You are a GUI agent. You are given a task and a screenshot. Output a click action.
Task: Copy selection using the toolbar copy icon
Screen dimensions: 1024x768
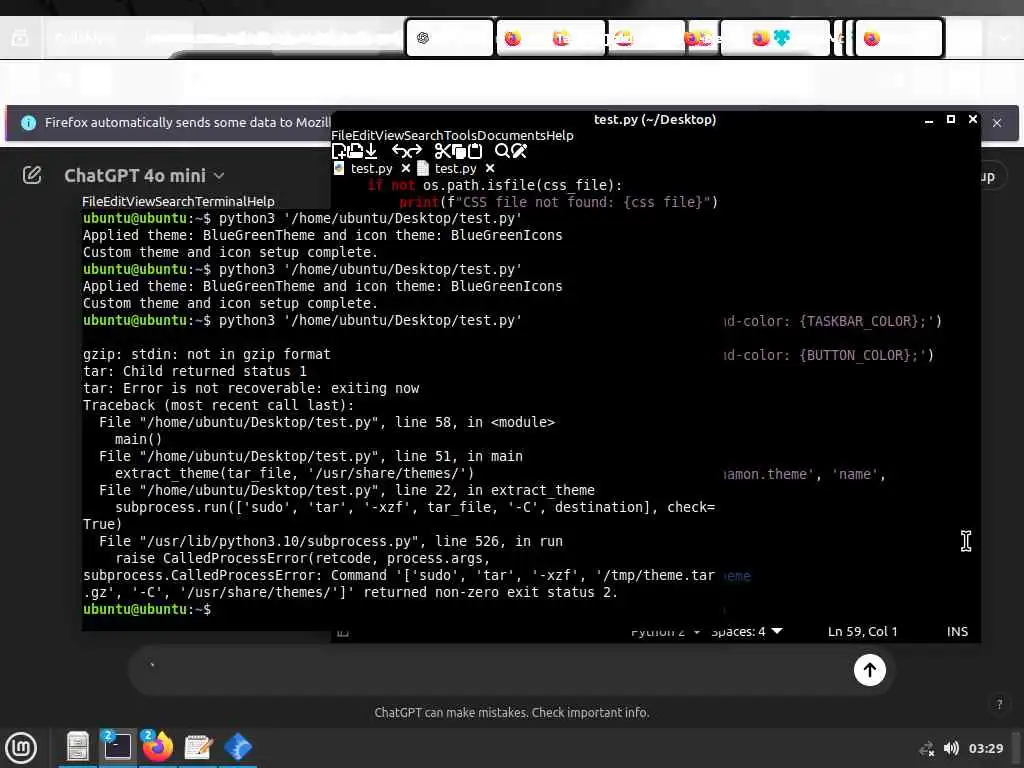459,152
